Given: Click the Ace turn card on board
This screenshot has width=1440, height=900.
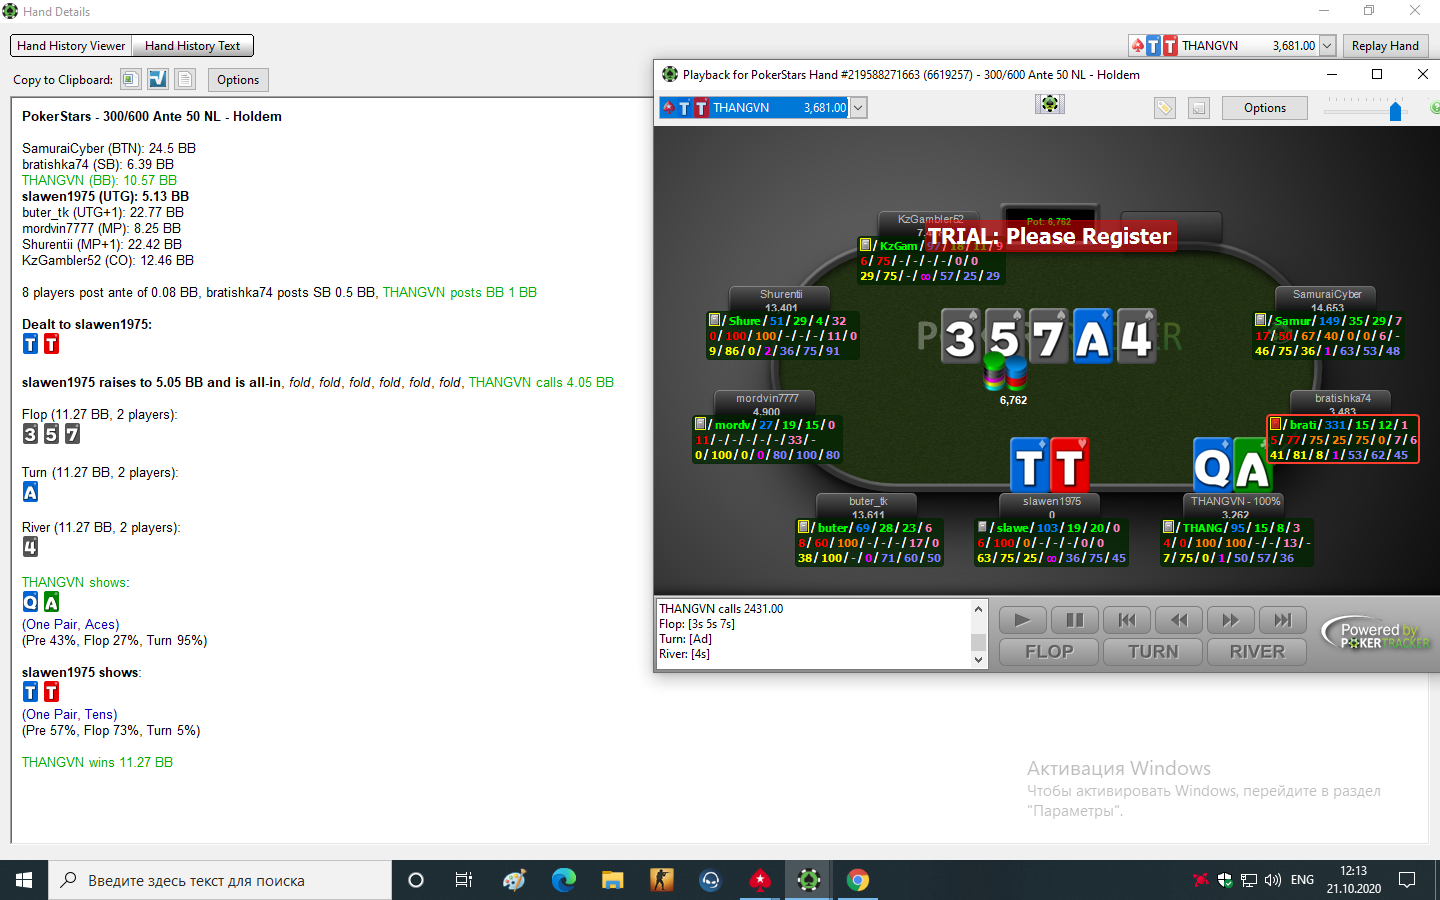Looking at the screenshot, I should (1092, 336).
